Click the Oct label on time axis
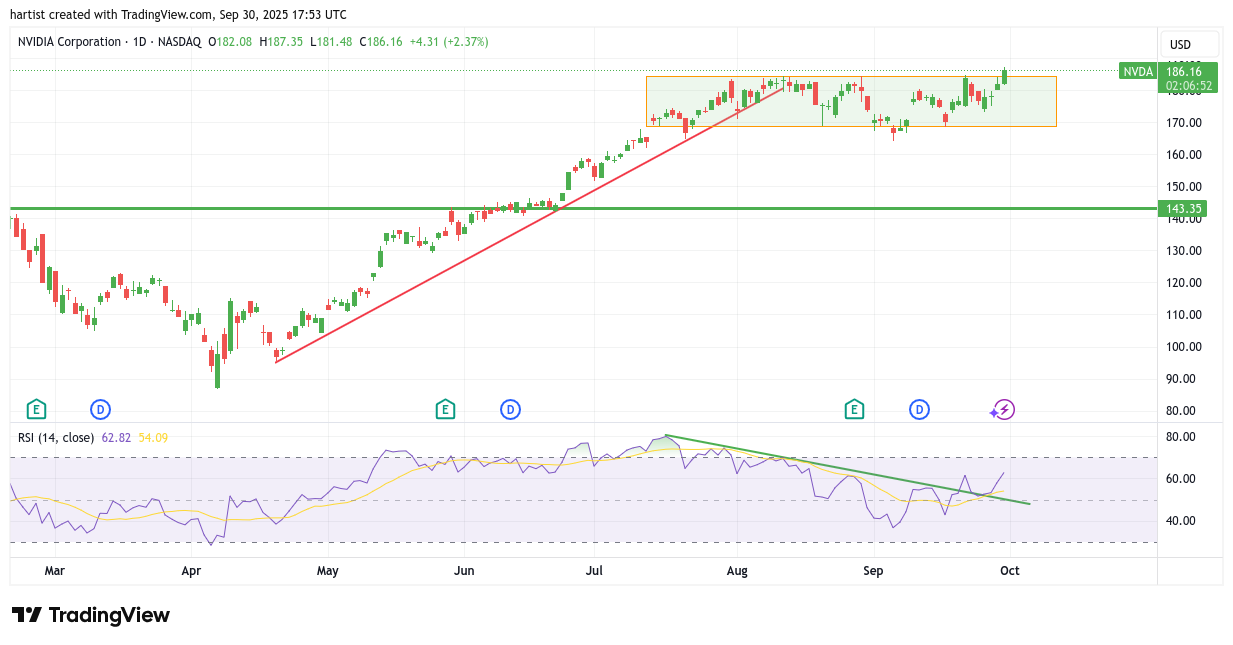 click(1010, 571)
